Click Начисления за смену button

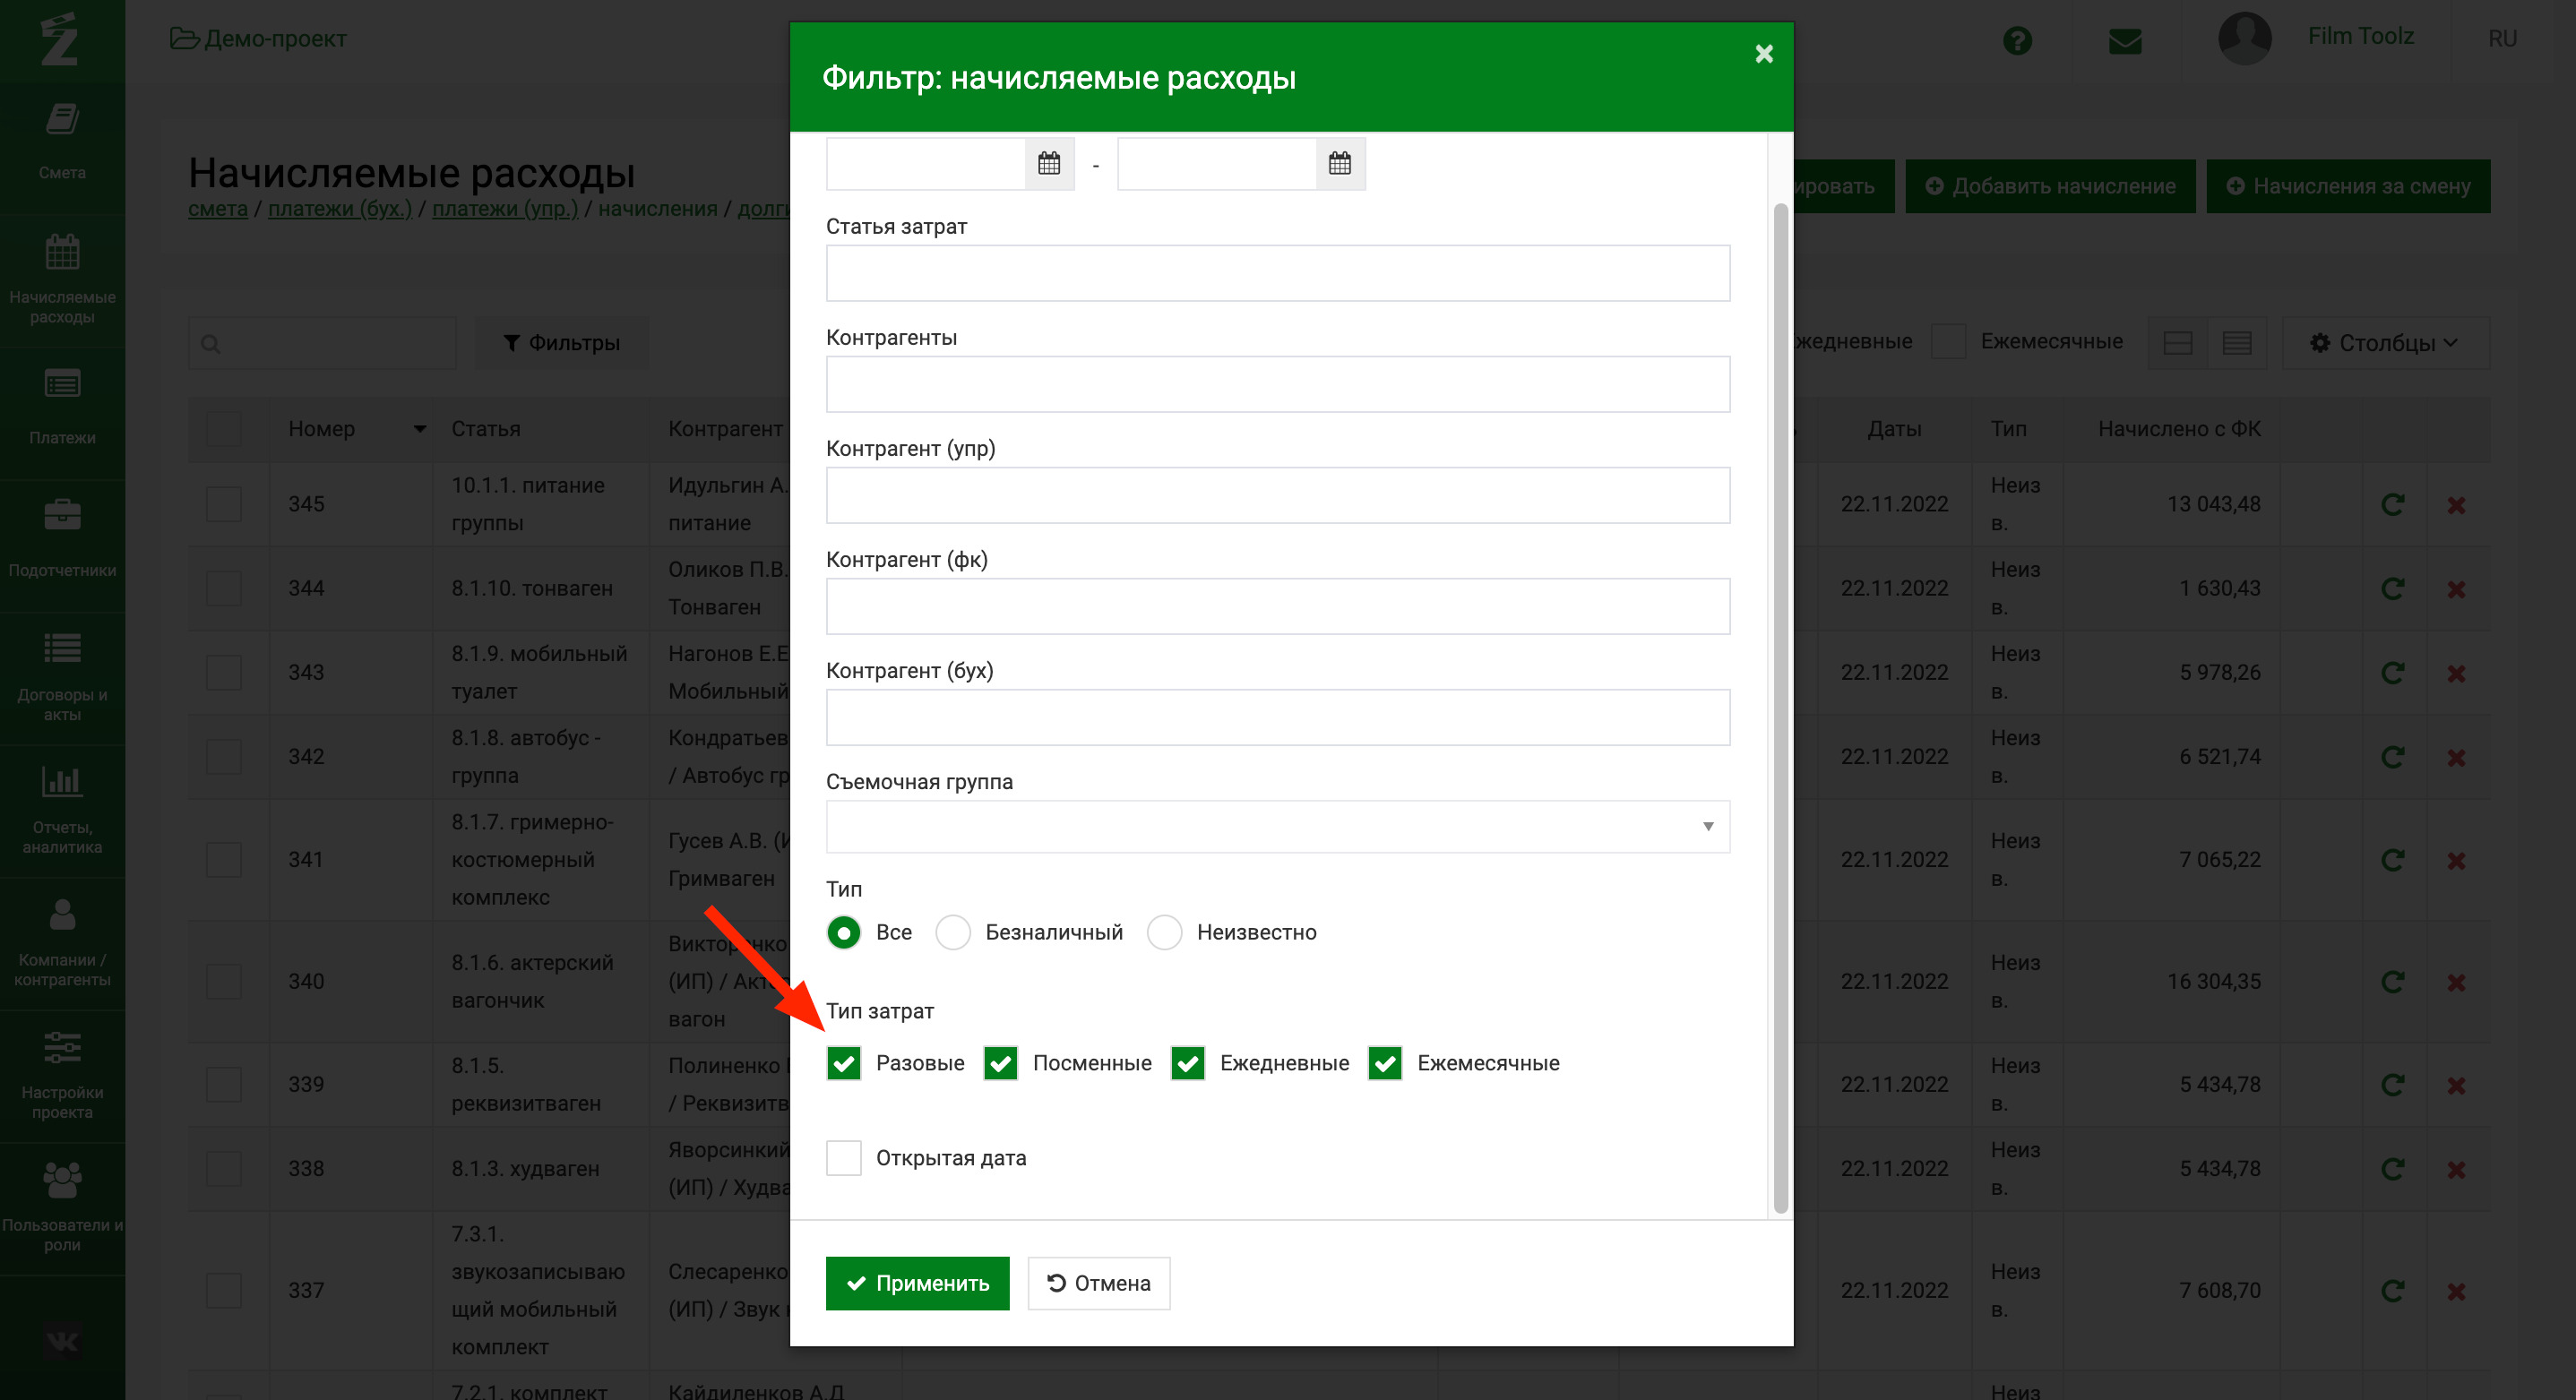[x=2348, y=186]
